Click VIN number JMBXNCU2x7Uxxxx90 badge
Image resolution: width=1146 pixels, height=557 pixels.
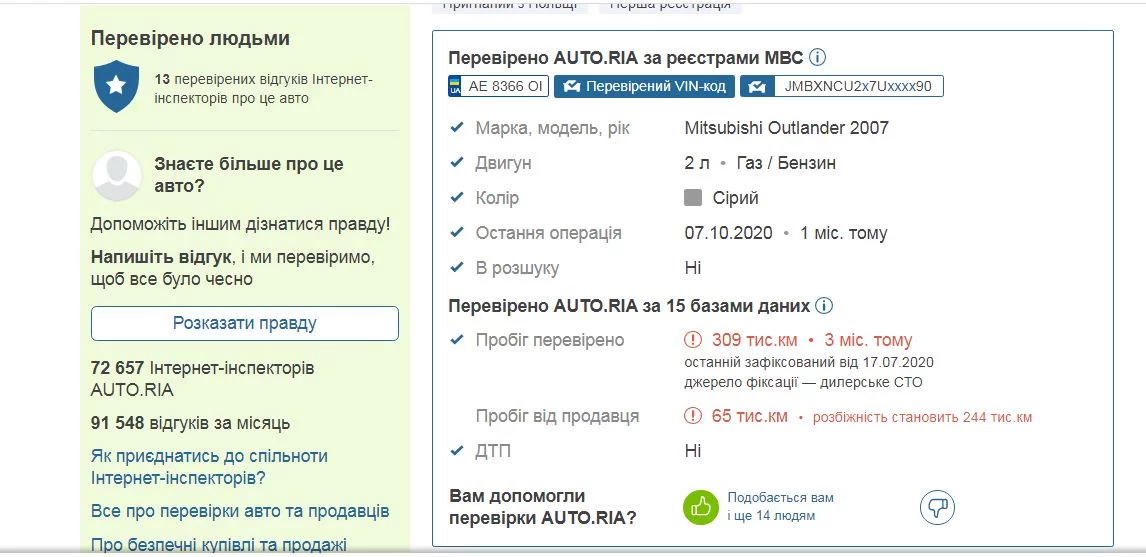(x=841, y=87)
